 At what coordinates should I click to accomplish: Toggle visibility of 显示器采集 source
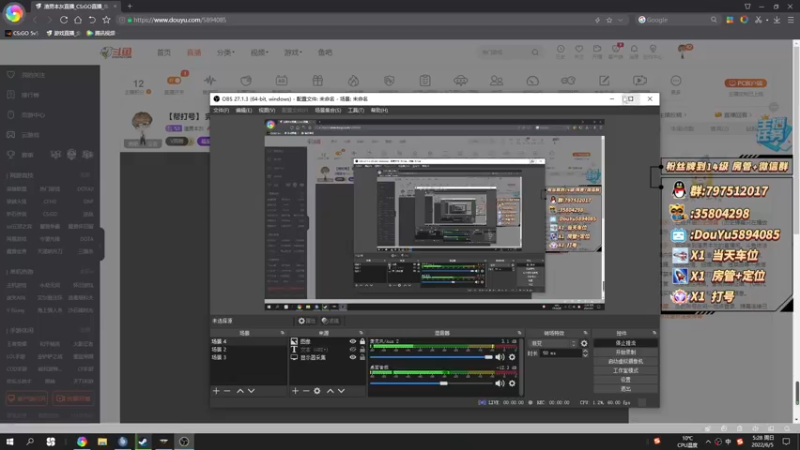click(353, 358)
